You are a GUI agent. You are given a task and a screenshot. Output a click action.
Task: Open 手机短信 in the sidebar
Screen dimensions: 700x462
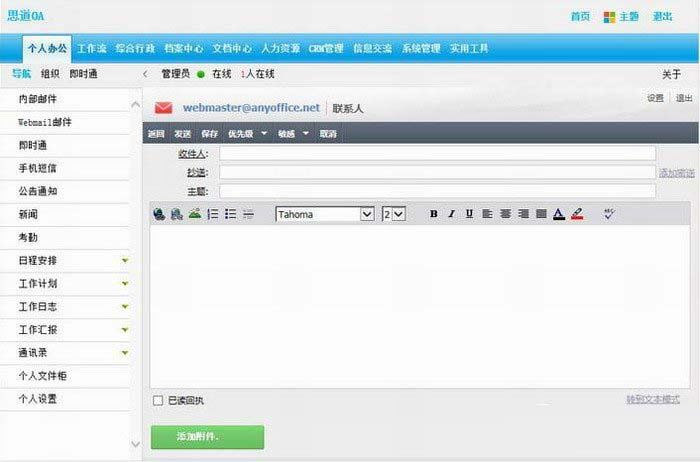[x=38, y=168]
